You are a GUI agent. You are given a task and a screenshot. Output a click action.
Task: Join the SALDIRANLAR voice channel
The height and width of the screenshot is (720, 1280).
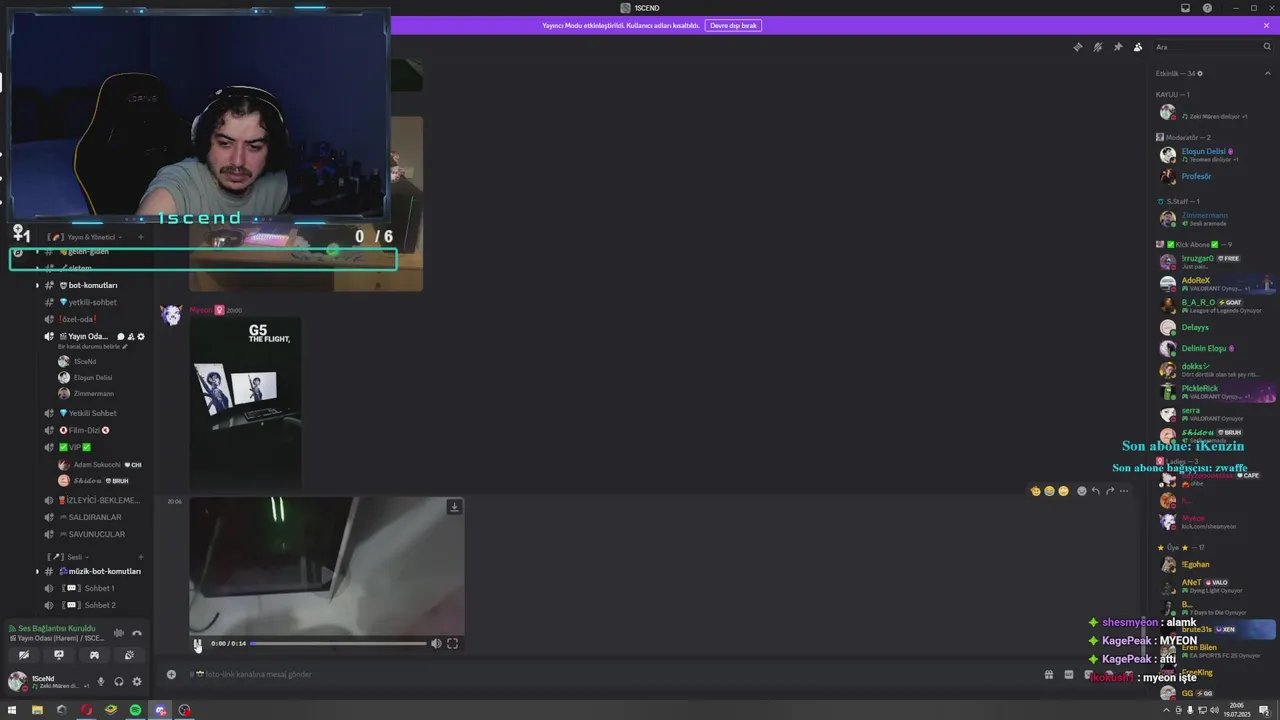click(x=95, y=517)
